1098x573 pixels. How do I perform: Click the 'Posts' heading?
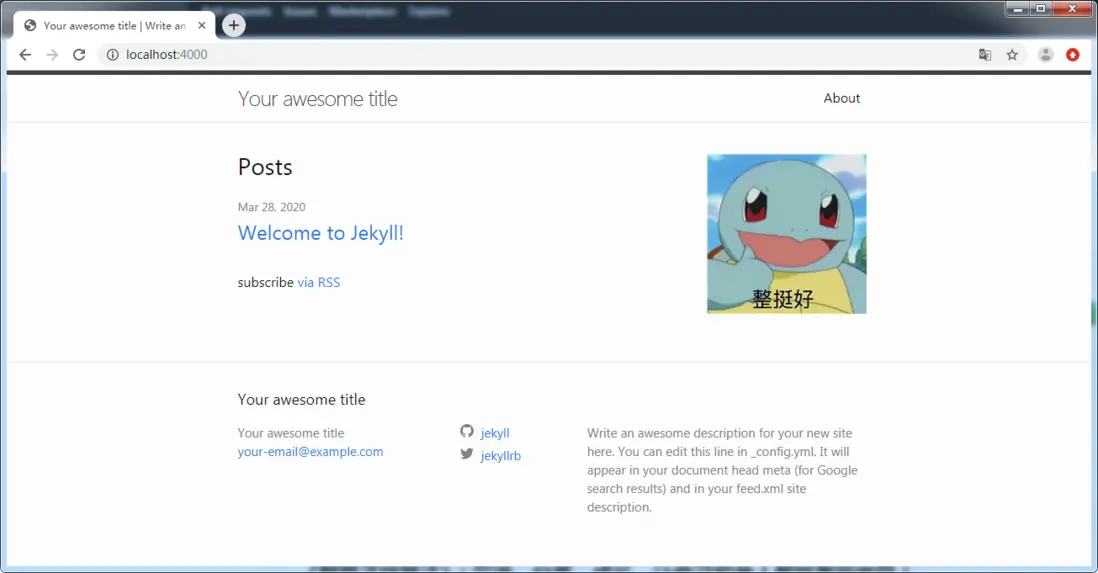pyautogui.click(x=265, y=167)
